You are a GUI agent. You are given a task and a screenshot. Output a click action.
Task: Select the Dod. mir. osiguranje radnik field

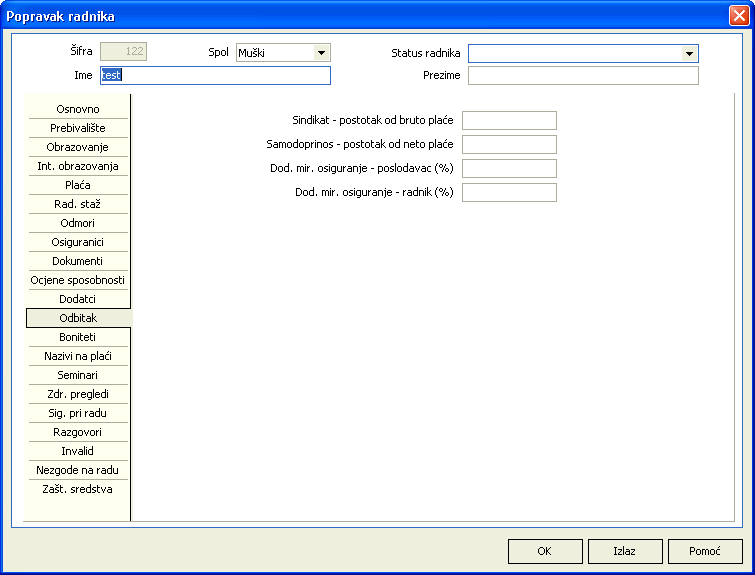tap(509, 193)
